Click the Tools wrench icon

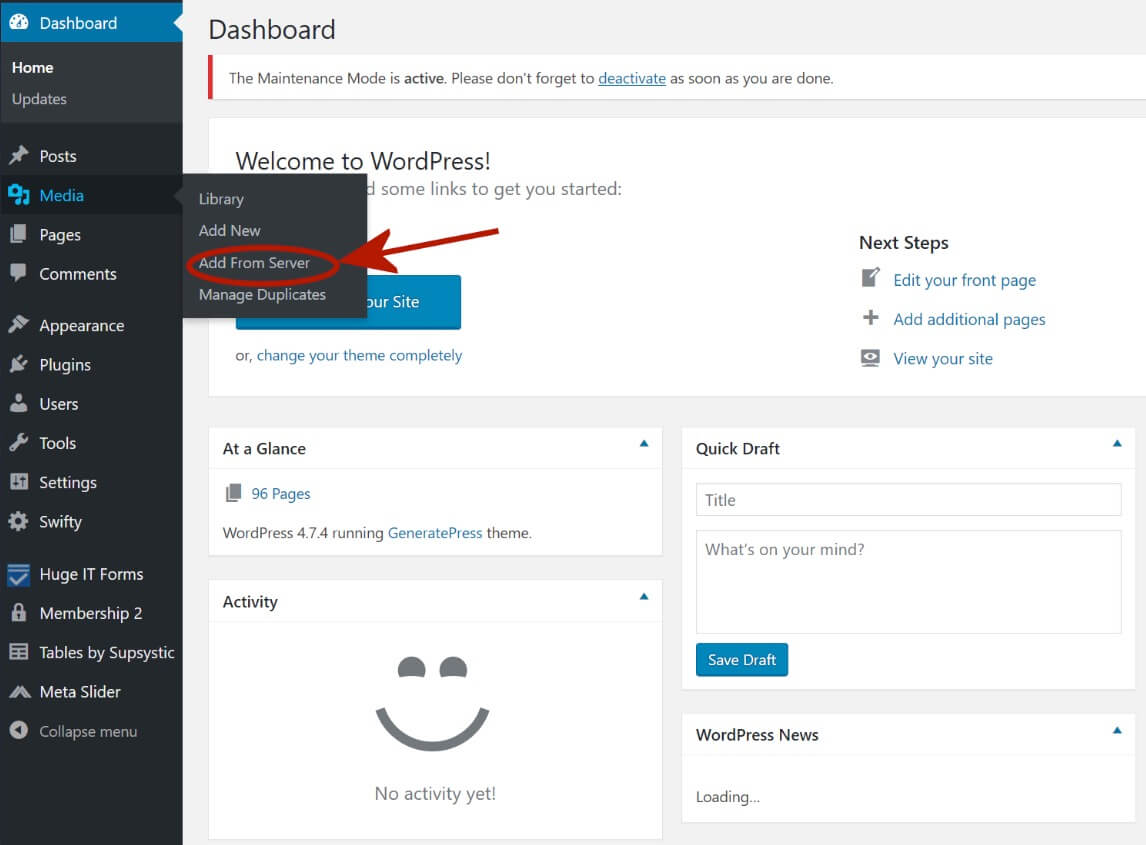[19, 442]
